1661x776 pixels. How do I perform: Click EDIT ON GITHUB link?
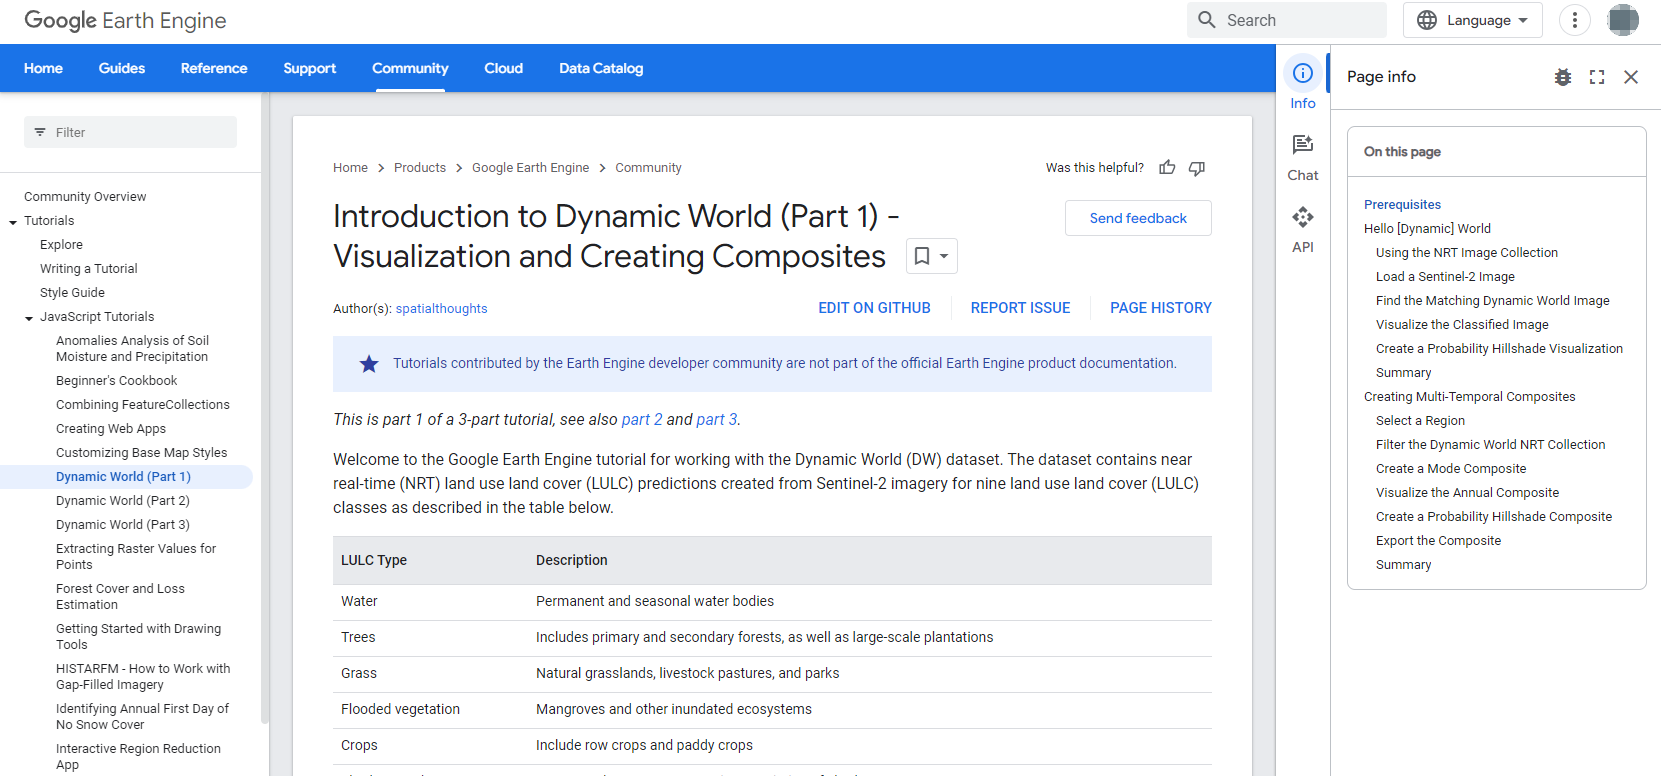click(874, 308)
